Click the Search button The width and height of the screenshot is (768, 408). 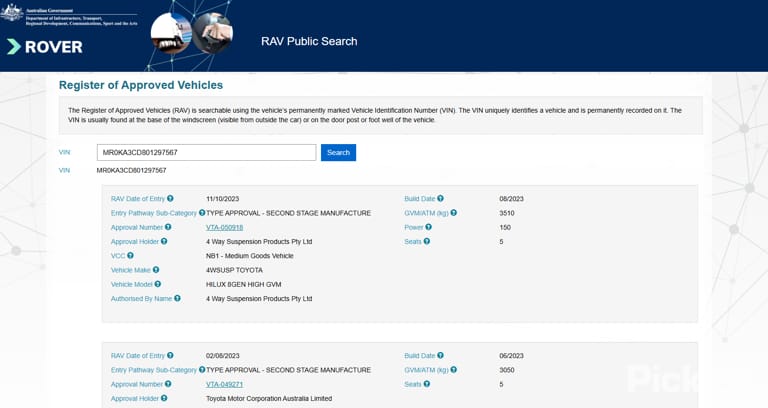338,152
